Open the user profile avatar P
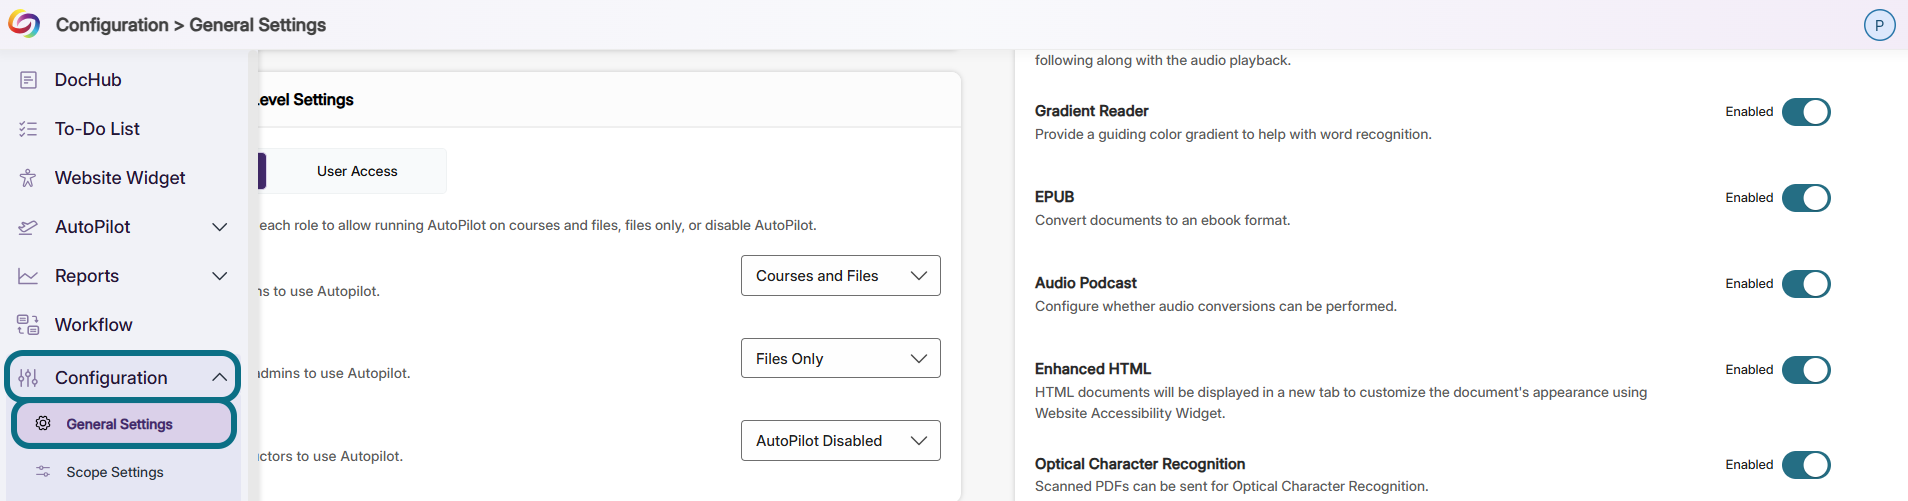The image size is (1908, 501). click(x=1879, y=25)
